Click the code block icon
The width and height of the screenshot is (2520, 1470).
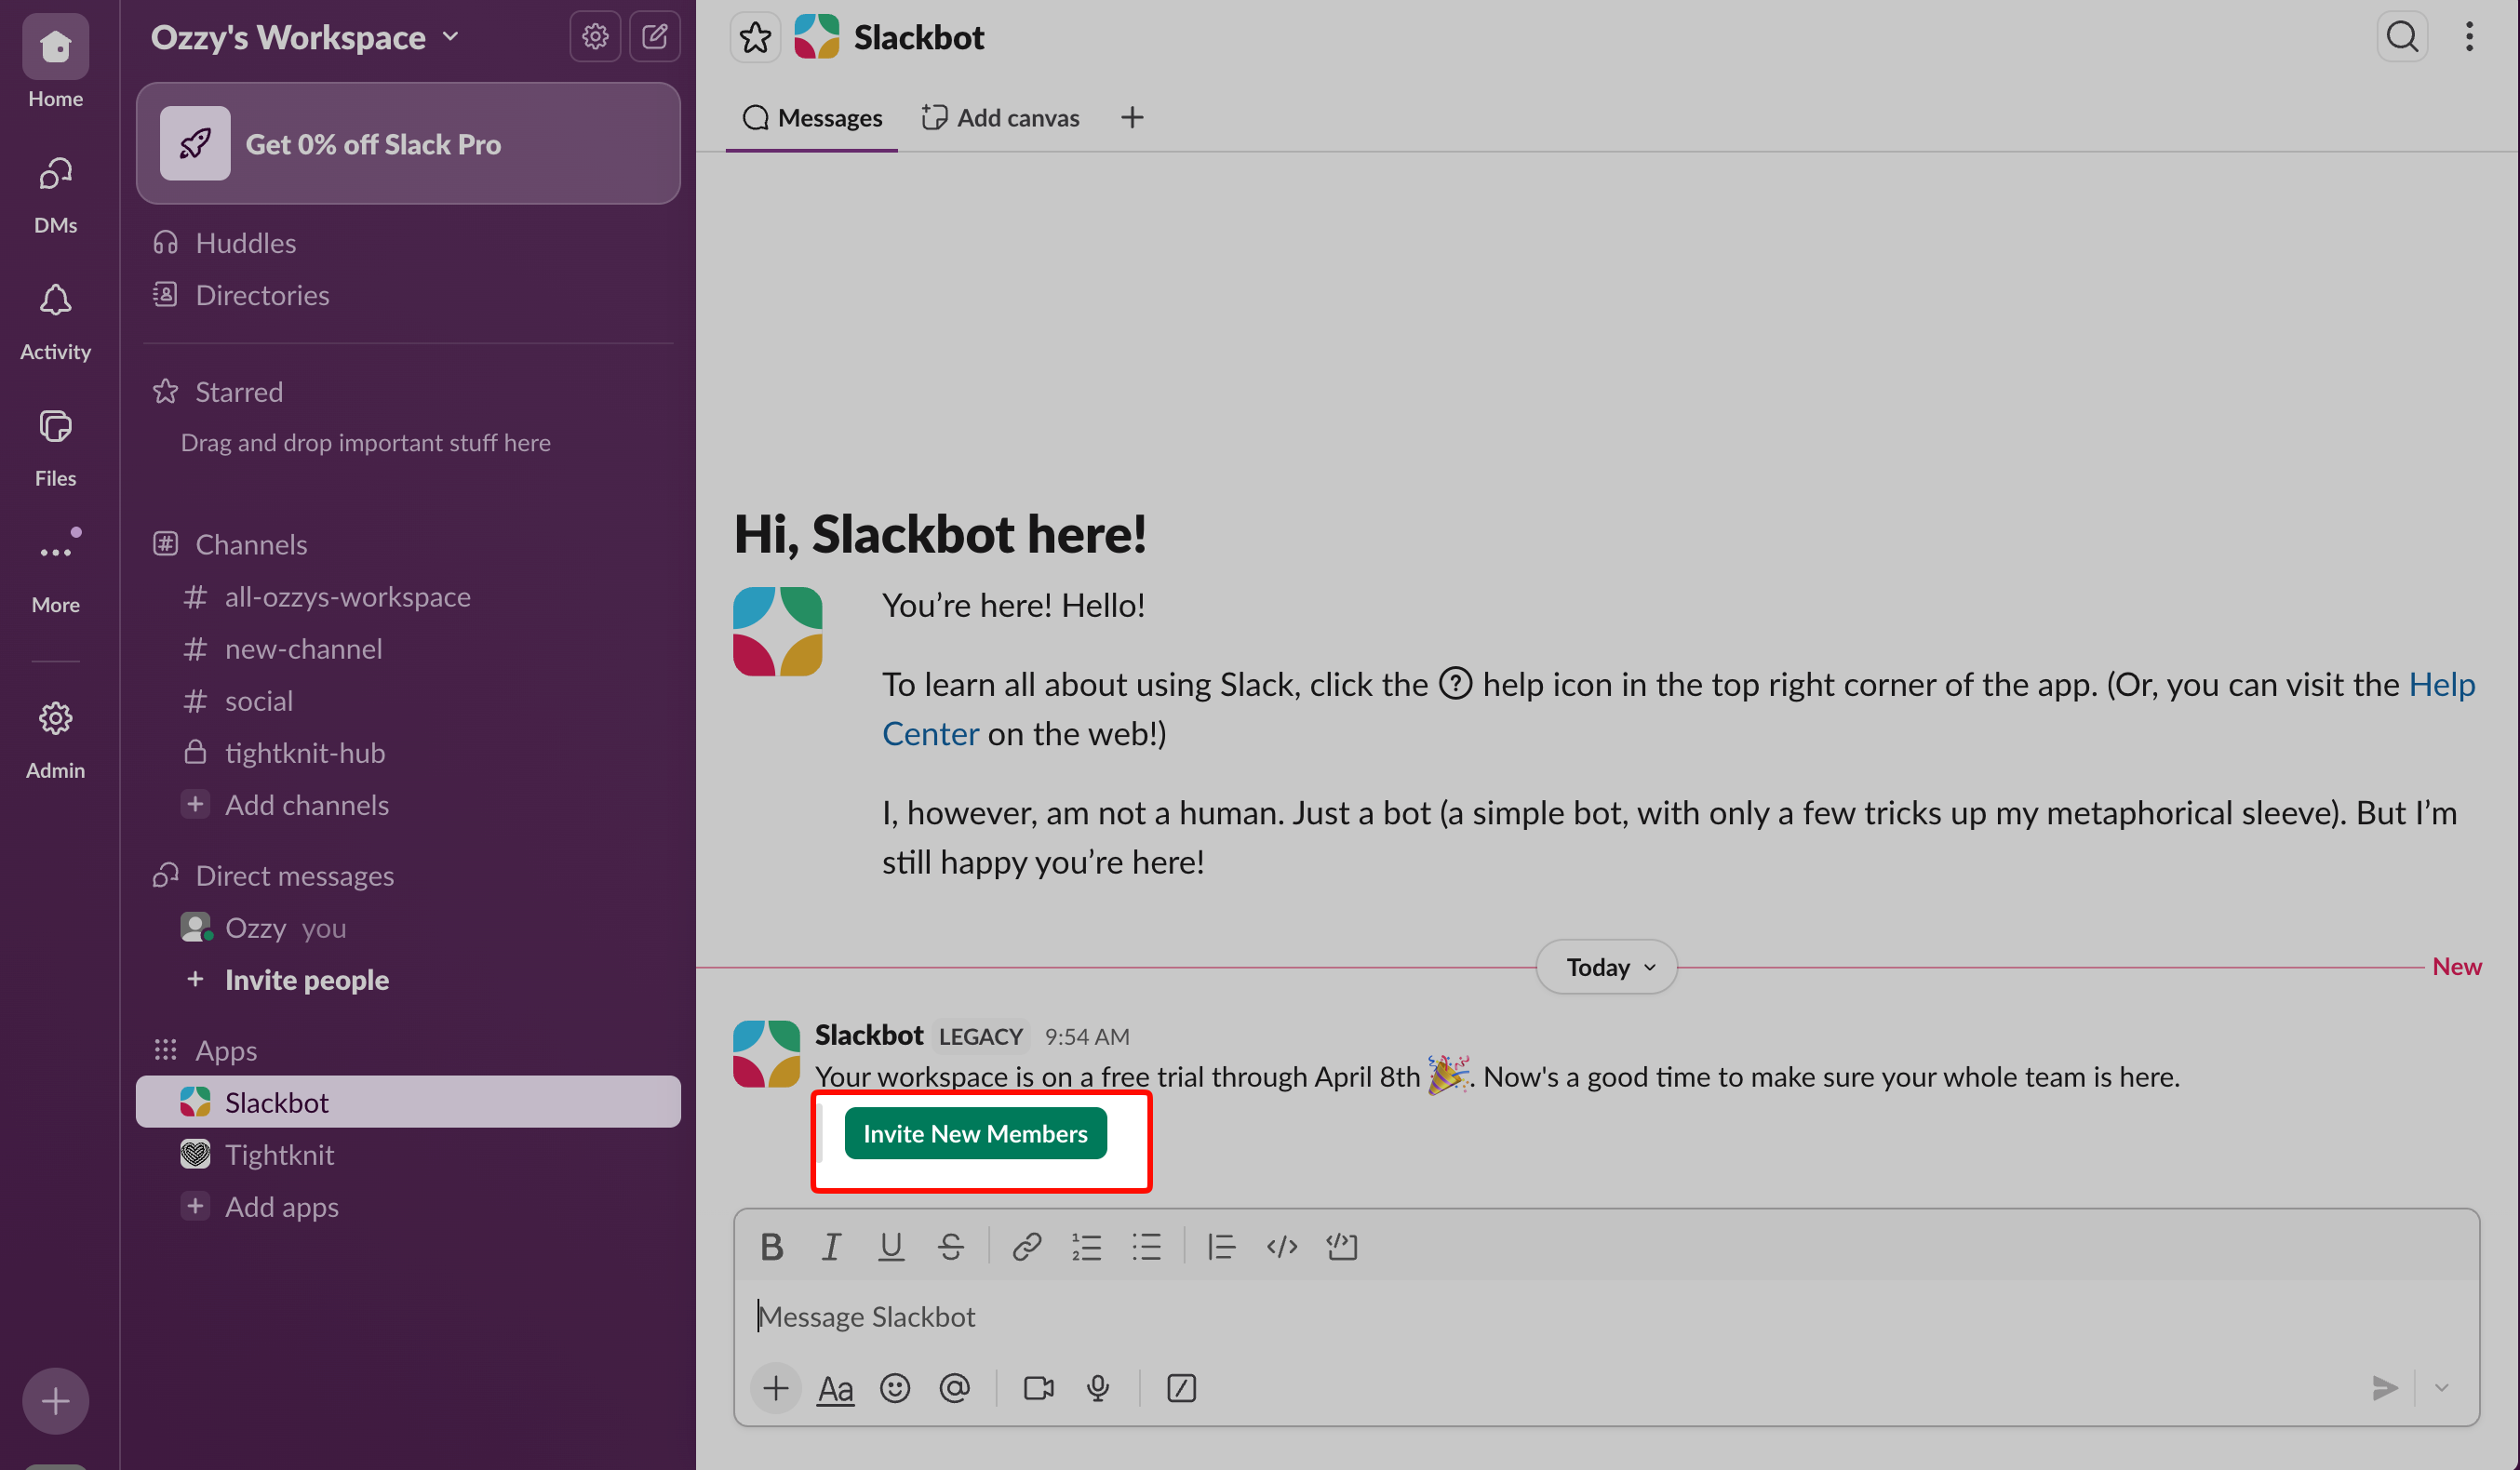click(1341, 1246)
